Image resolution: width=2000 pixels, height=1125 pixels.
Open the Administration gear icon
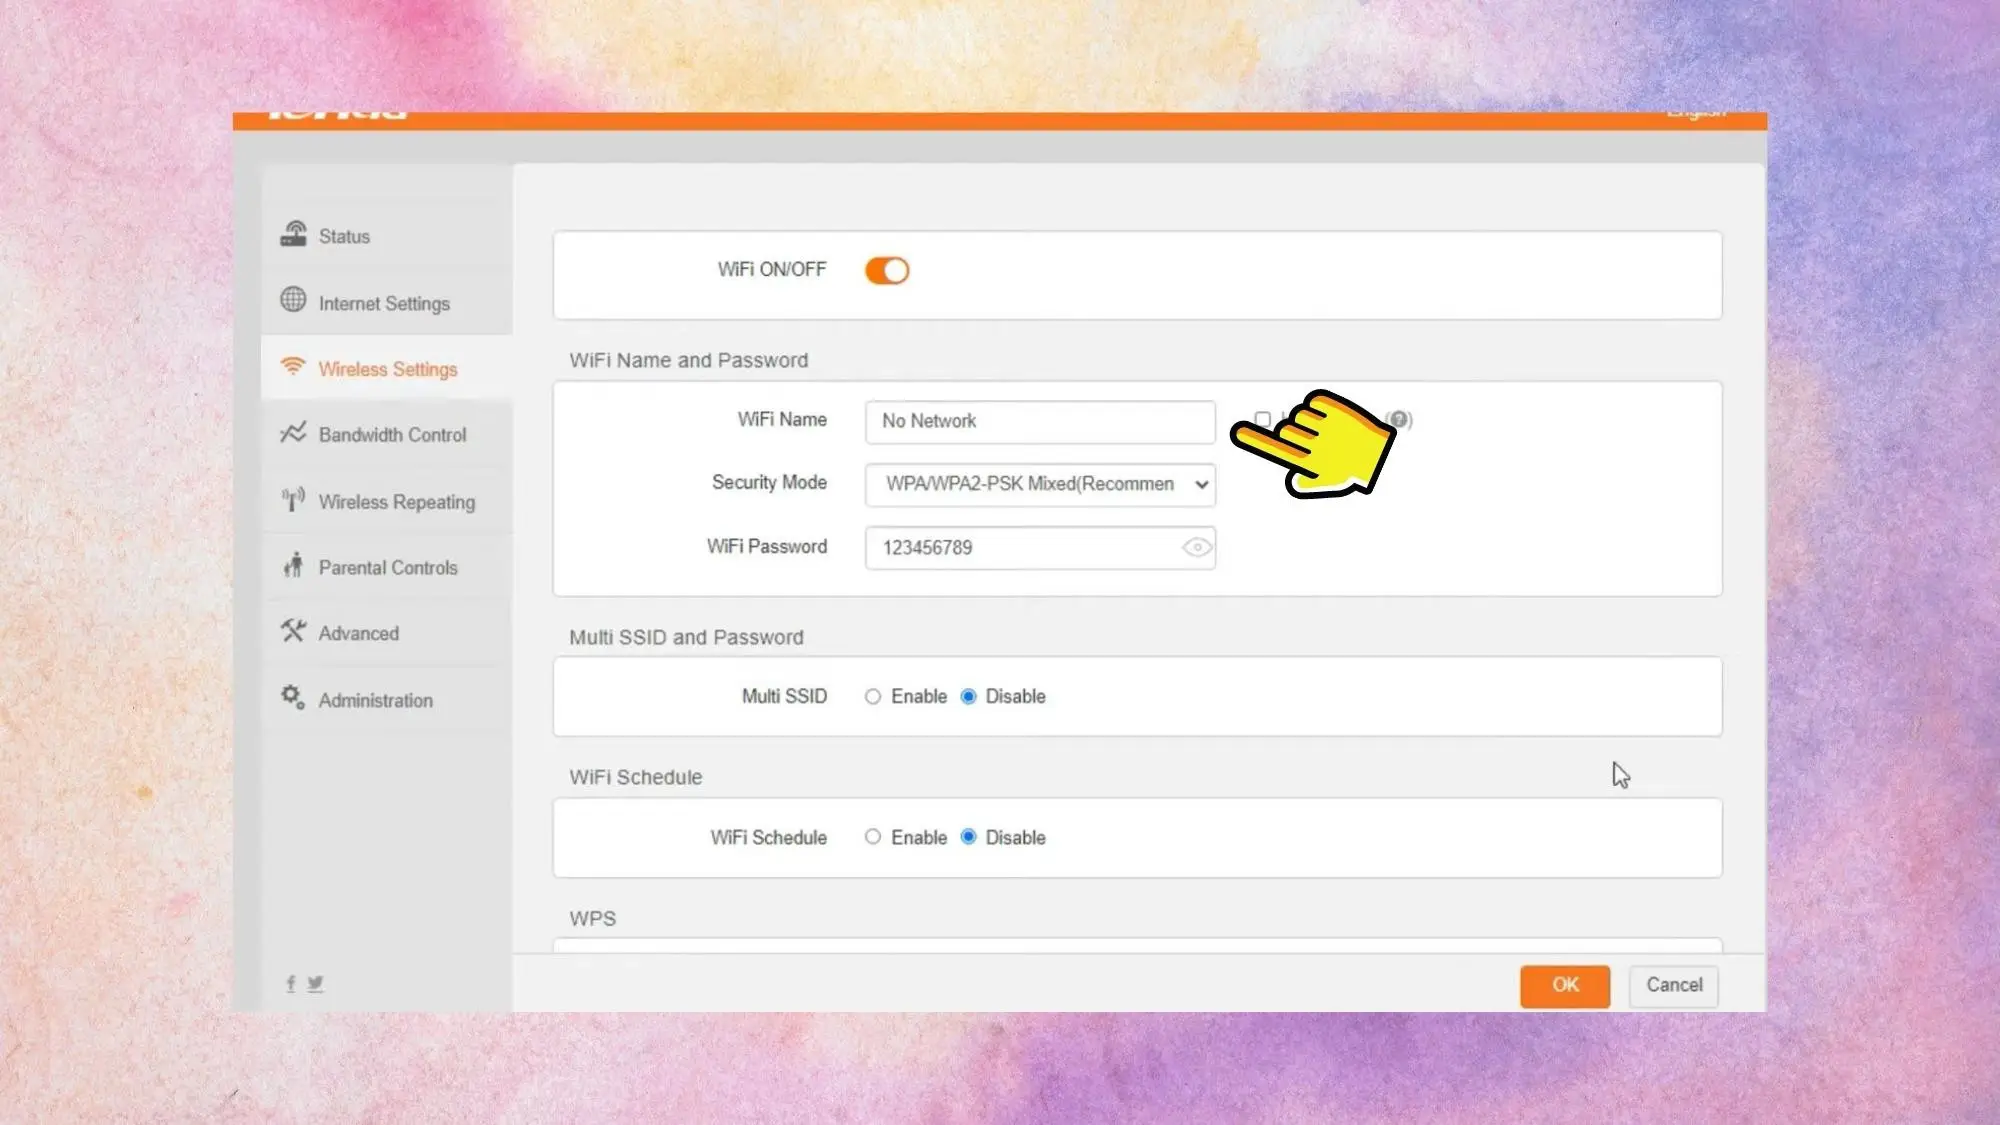pyautogui.click(x=293, y=697)
